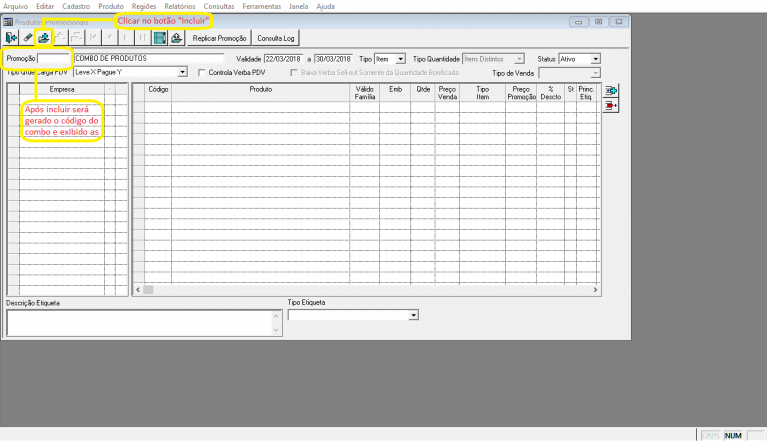Viewport: 767px width, 443px height.
Task: Click the Validade start date 22/03/2018 field
Action: [283, 59]
